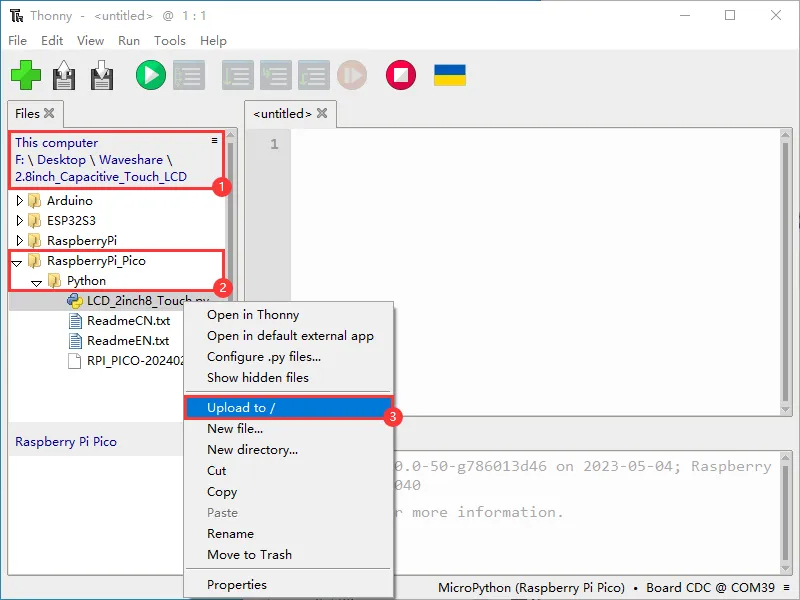Click the Resume toolbar icon

[352, 75]
